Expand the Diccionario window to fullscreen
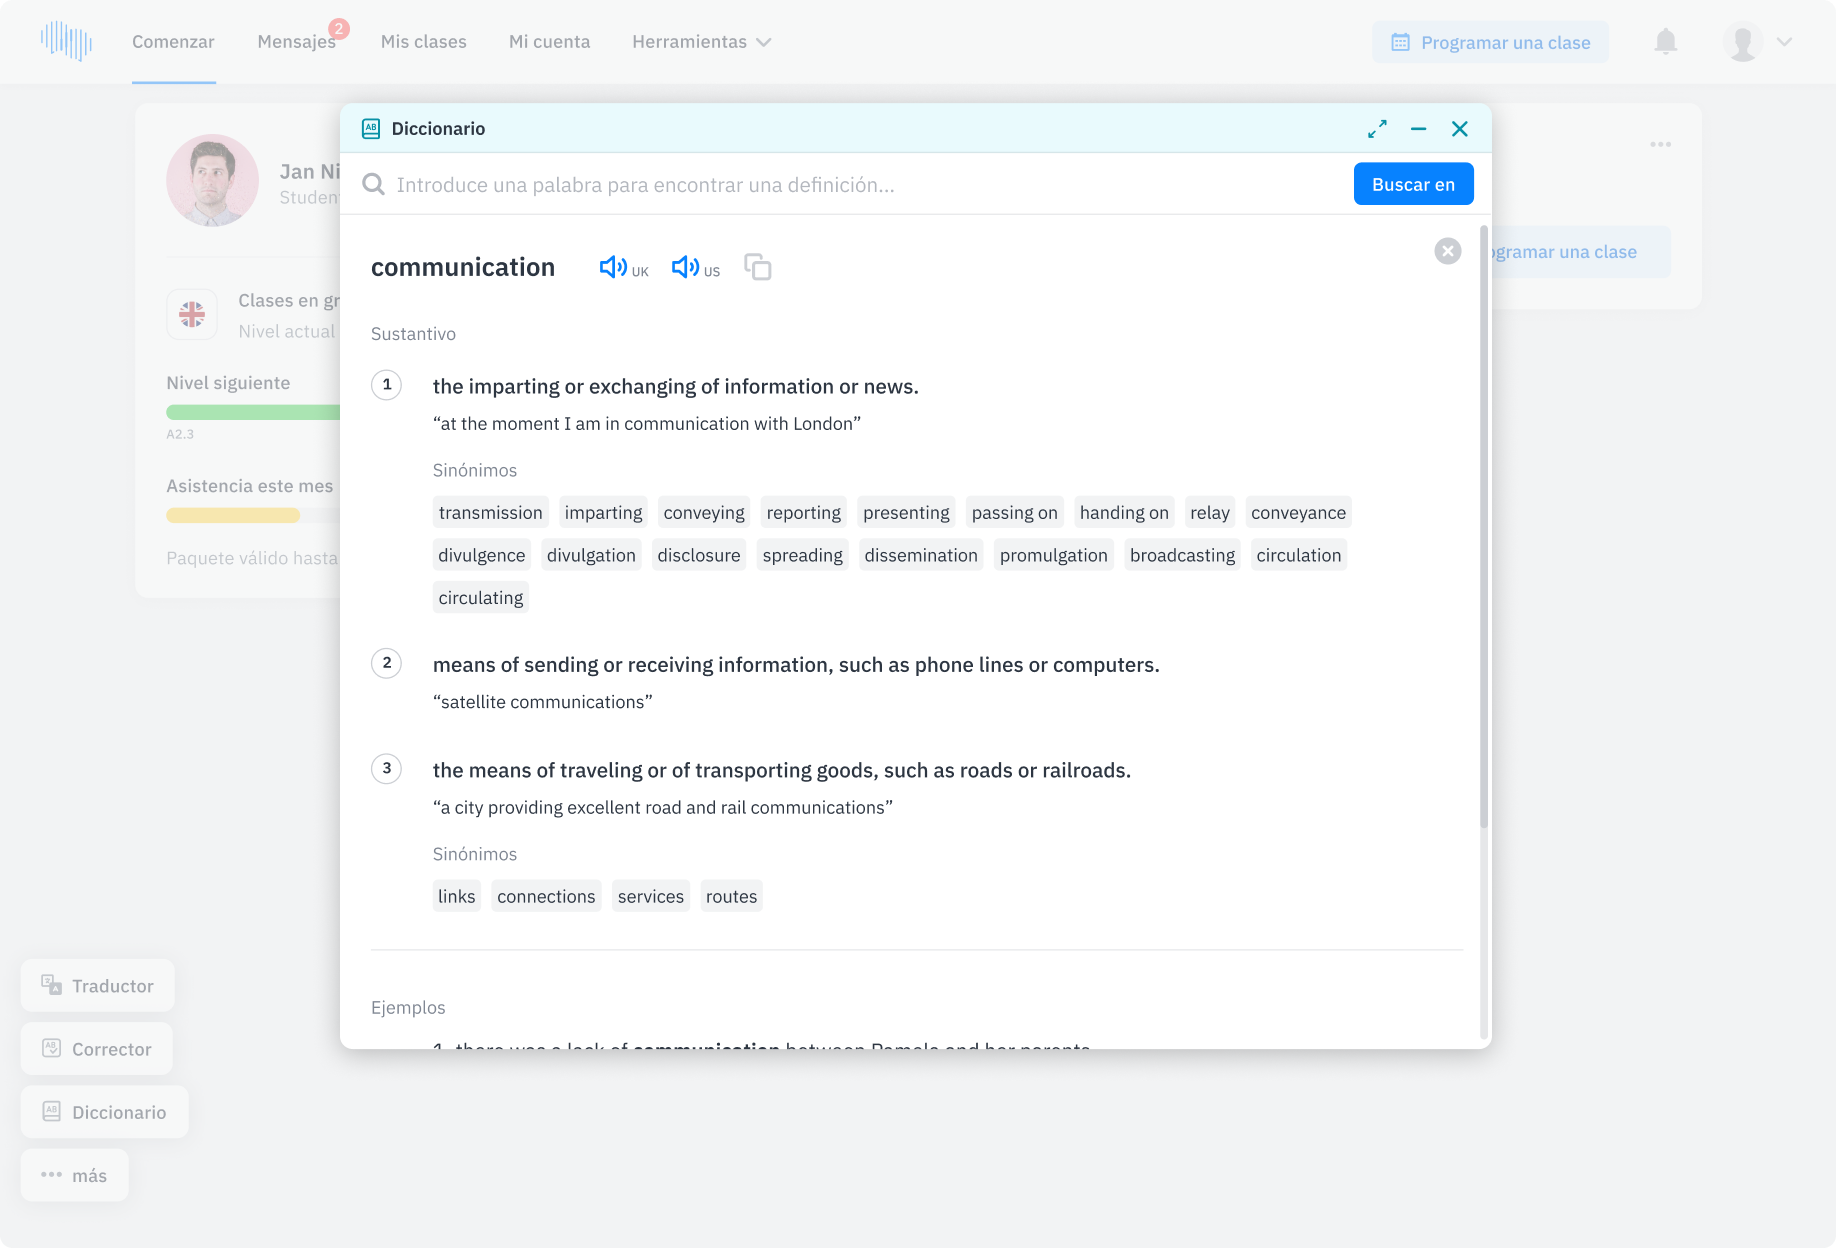1836x1248 pixels. (x=1377, y=129)
